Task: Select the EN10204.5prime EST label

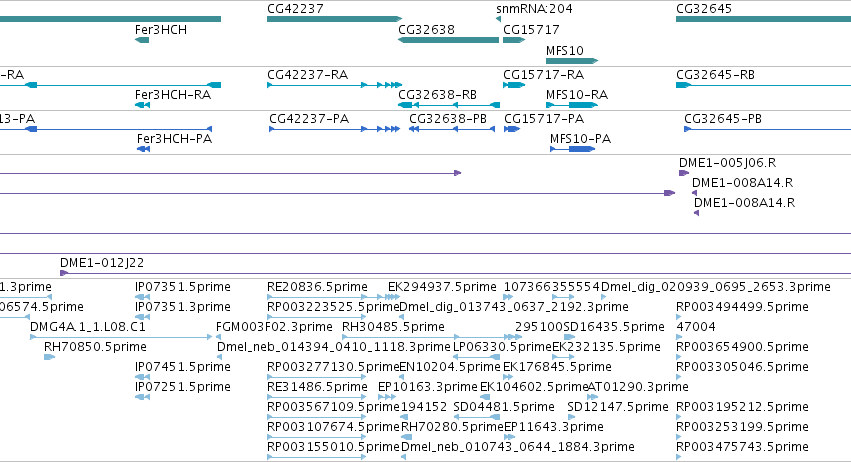Action: pyautogui.click(x=449, y=367)
